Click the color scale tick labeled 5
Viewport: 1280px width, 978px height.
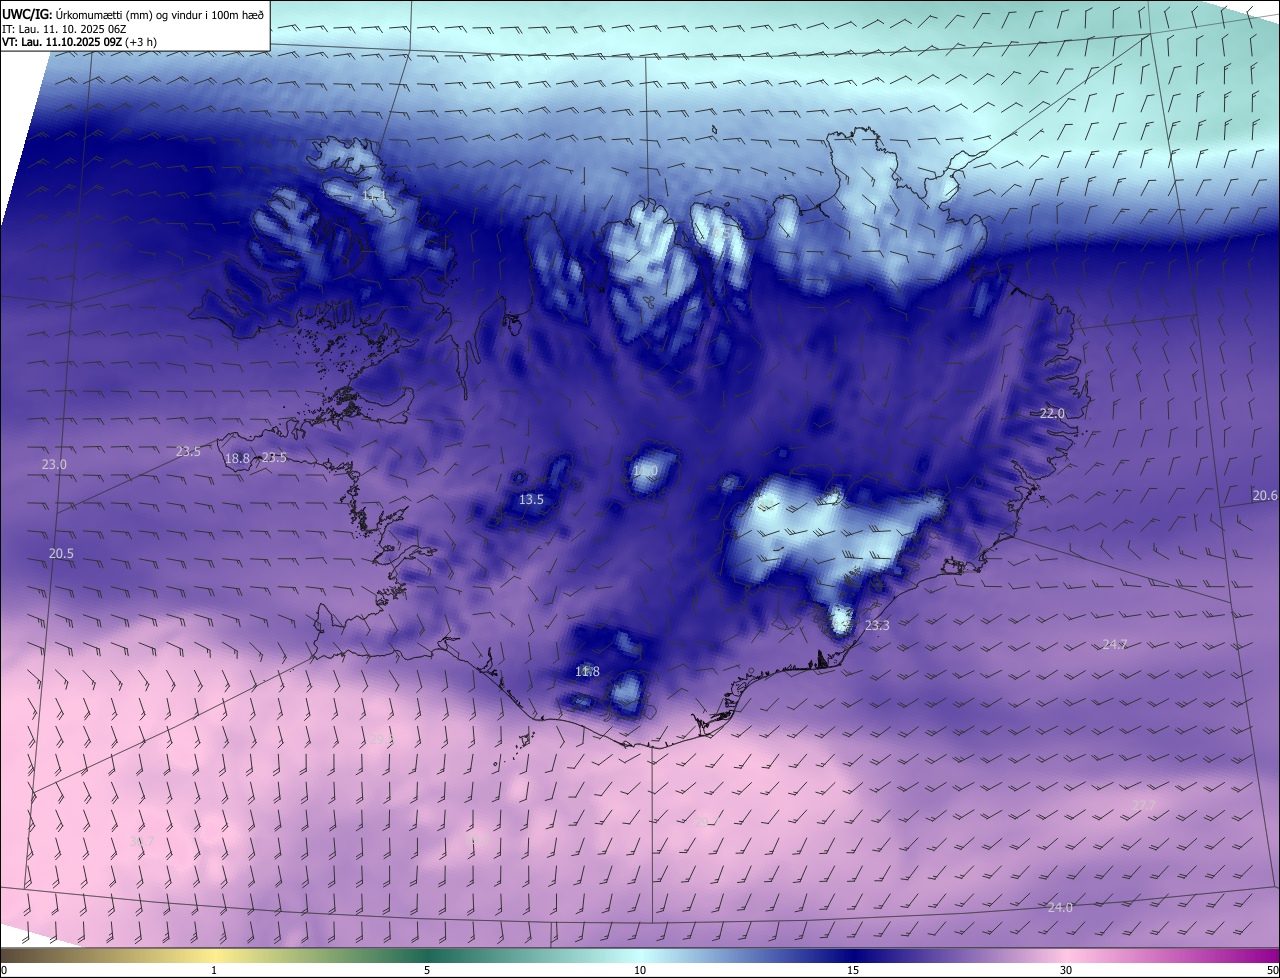click(x=427, y=970)
